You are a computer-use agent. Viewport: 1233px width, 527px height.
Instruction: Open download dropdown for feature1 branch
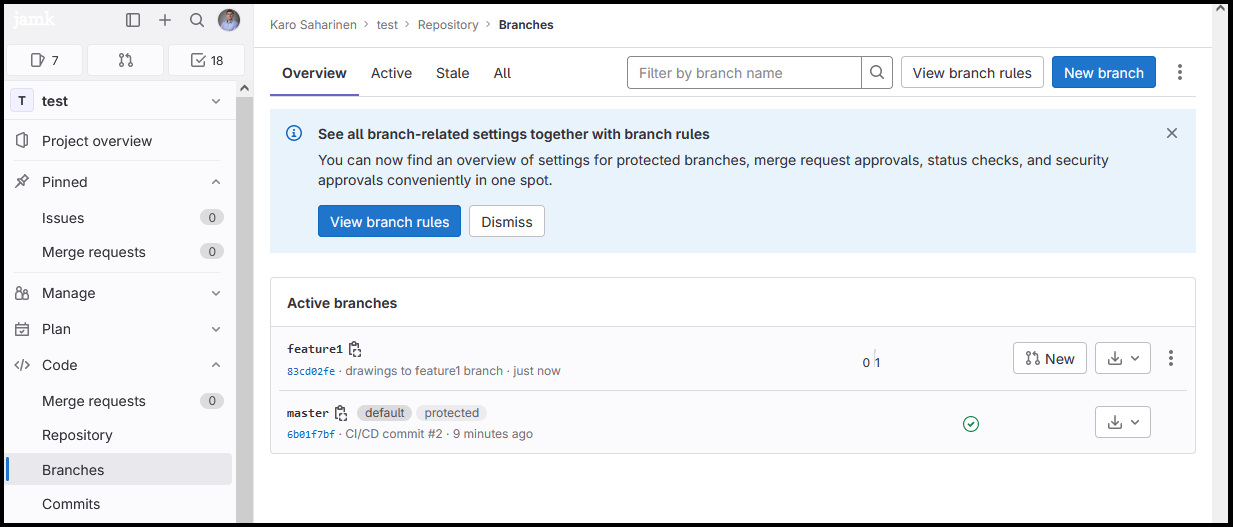coord(1123,358)
